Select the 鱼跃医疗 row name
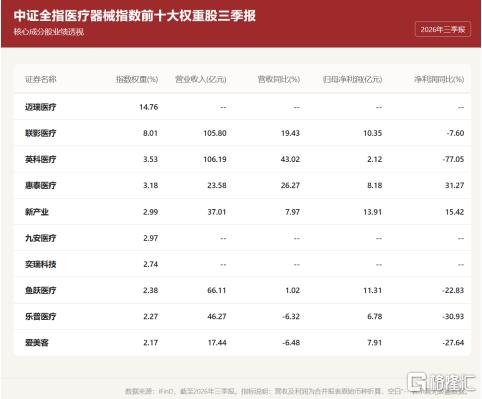The image size is (482, 399). [x=41, y=290]
